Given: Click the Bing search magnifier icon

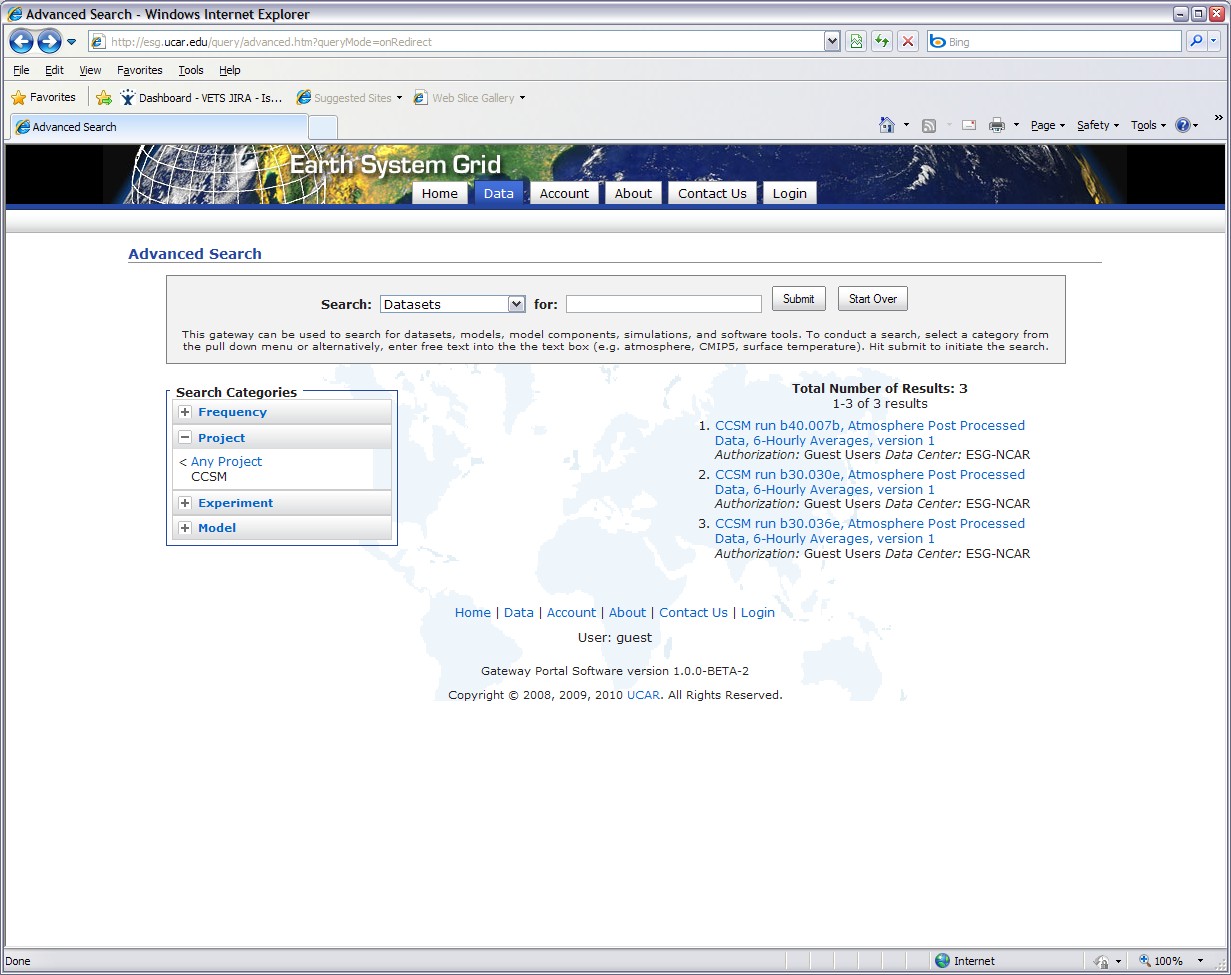Looking at the screenshot, I should (1196, 42).
